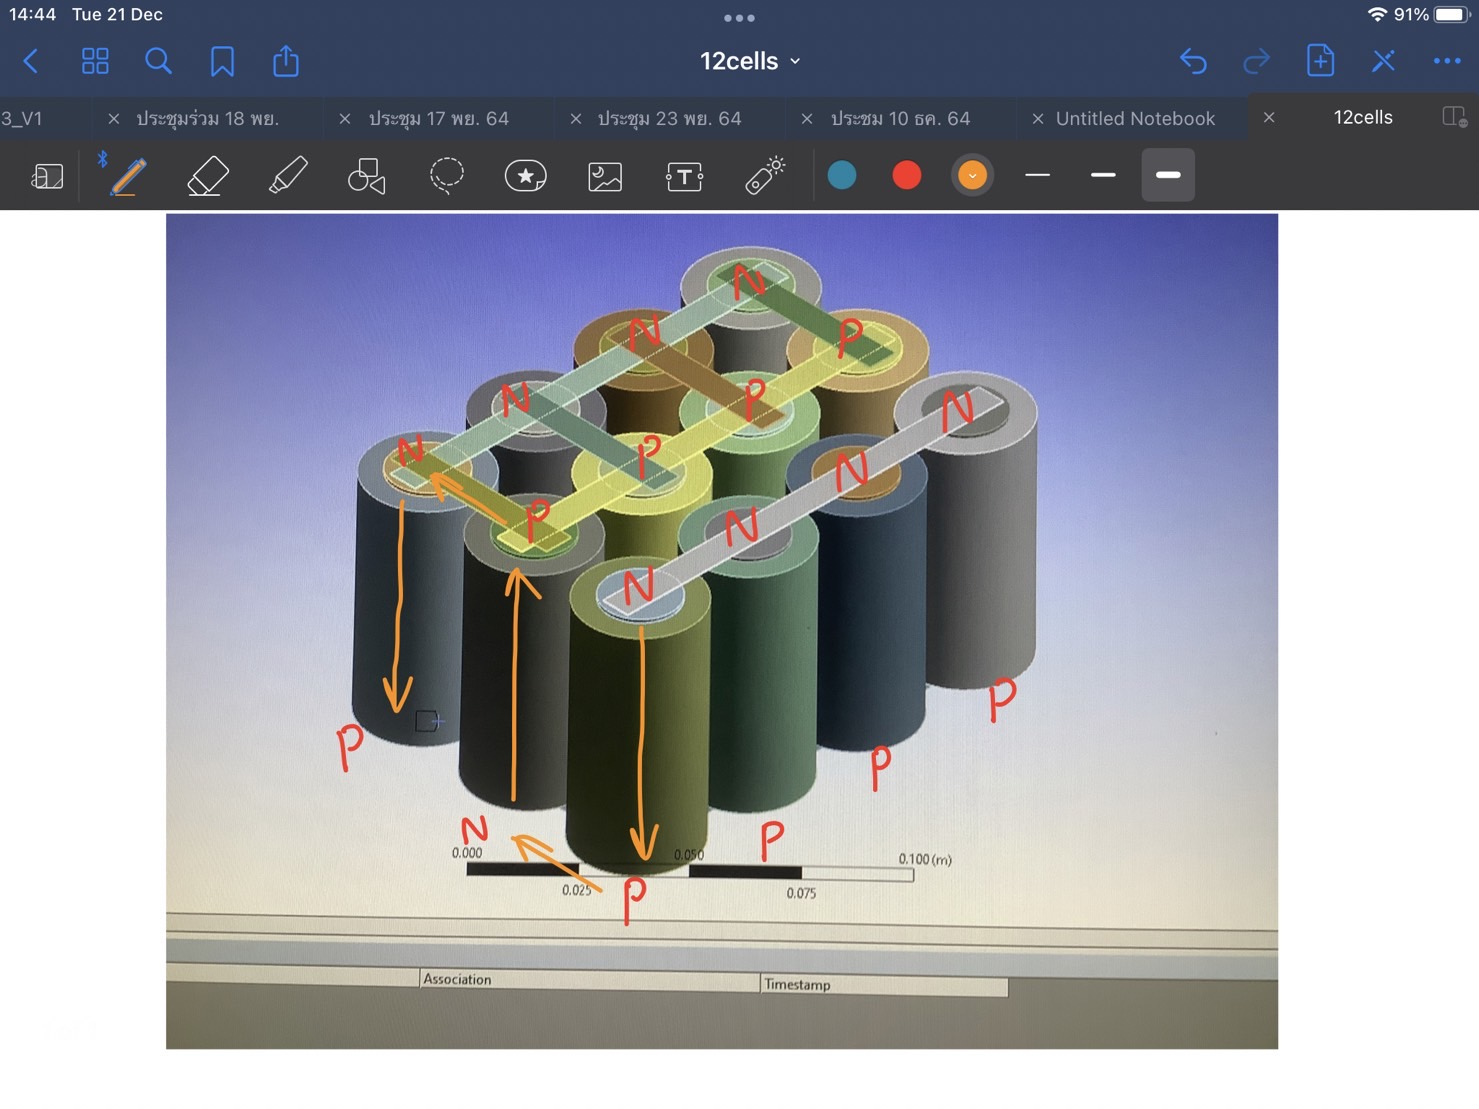Pick the blue pen color
The height and width of the screenshot is (1109, 1479).
click(842, 175)
